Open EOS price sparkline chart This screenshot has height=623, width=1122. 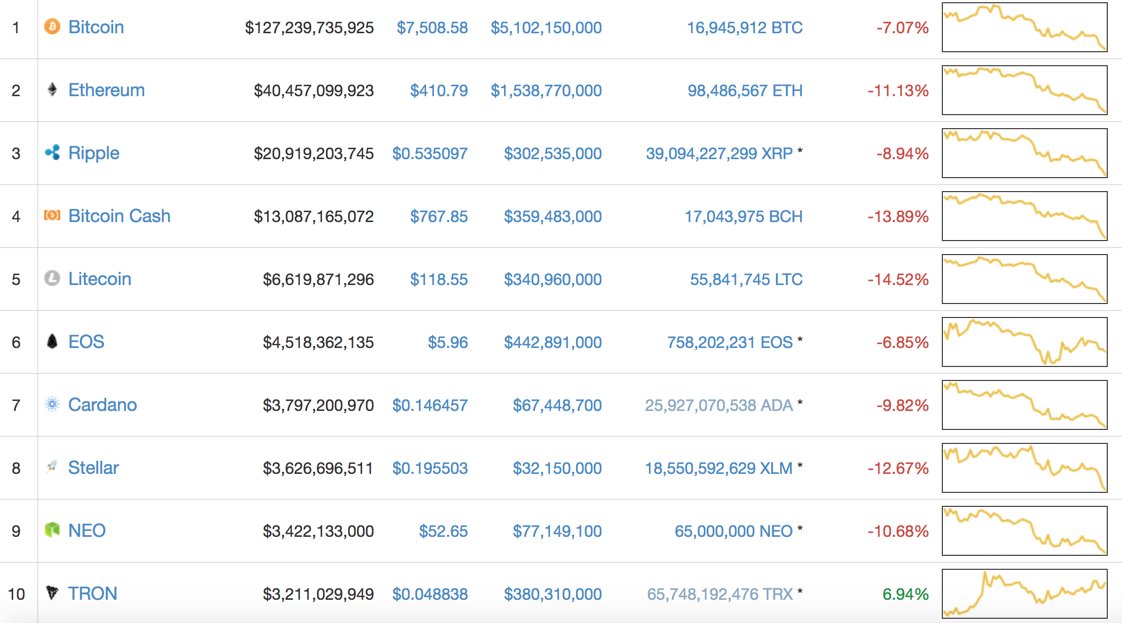click(1025, 342)
